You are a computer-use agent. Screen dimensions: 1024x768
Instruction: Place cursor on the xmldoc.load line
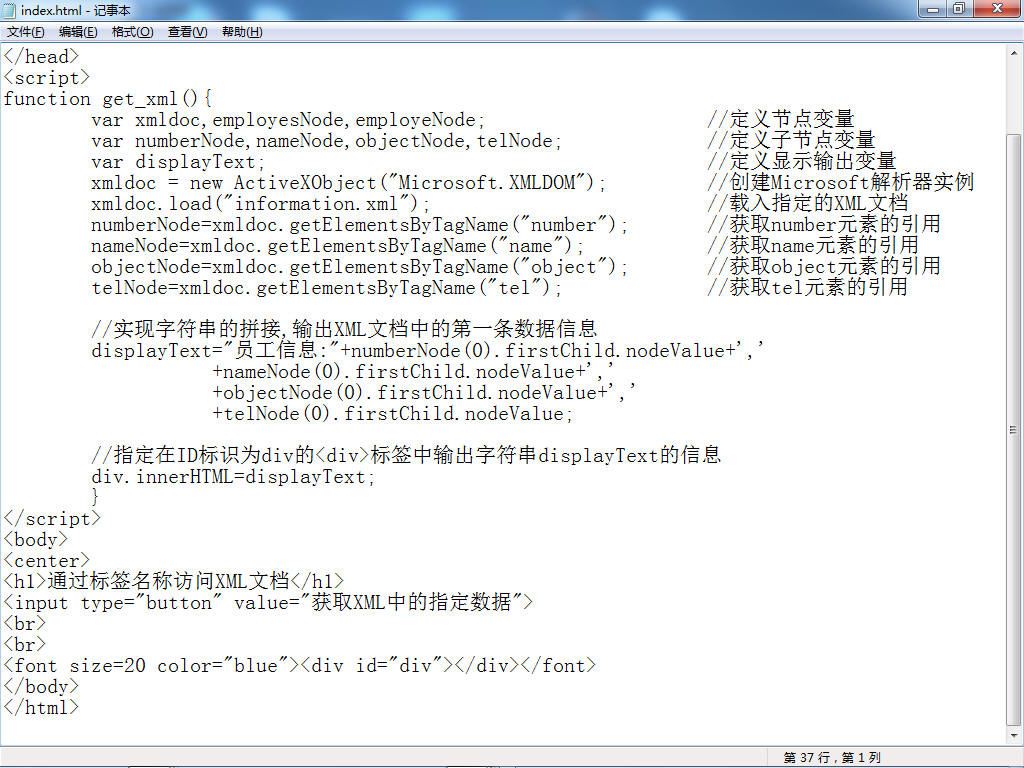(261, 203)
